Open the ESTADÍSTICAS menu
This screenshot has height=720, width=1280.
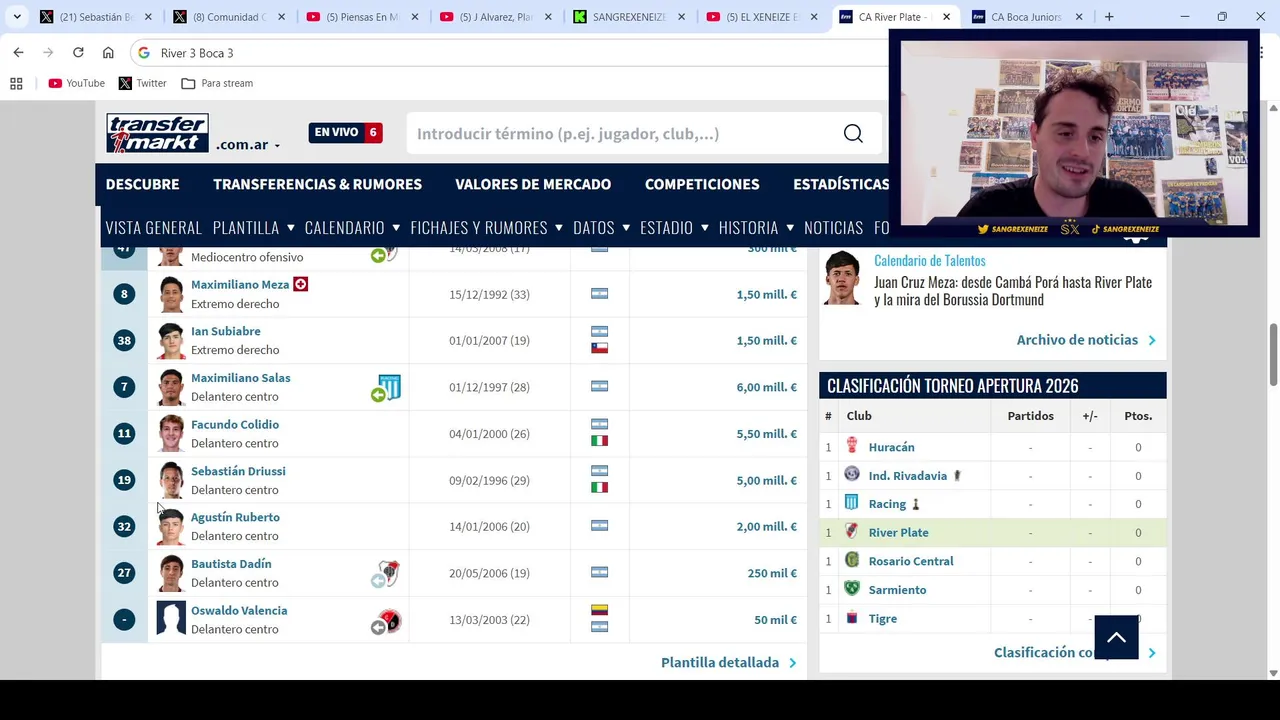tap(841, 184)
